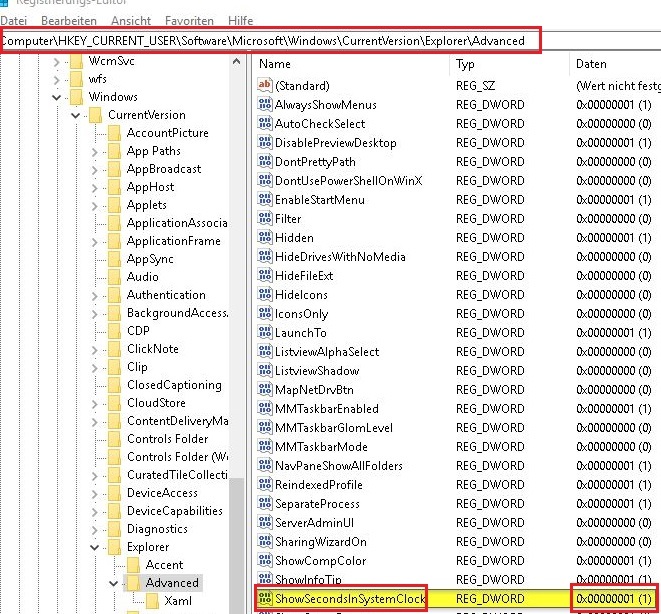Viewport: 661px width, 614px height.
Task: Select the HideDrivesWithNoMedia value name
Action: [x=340, y=257]
